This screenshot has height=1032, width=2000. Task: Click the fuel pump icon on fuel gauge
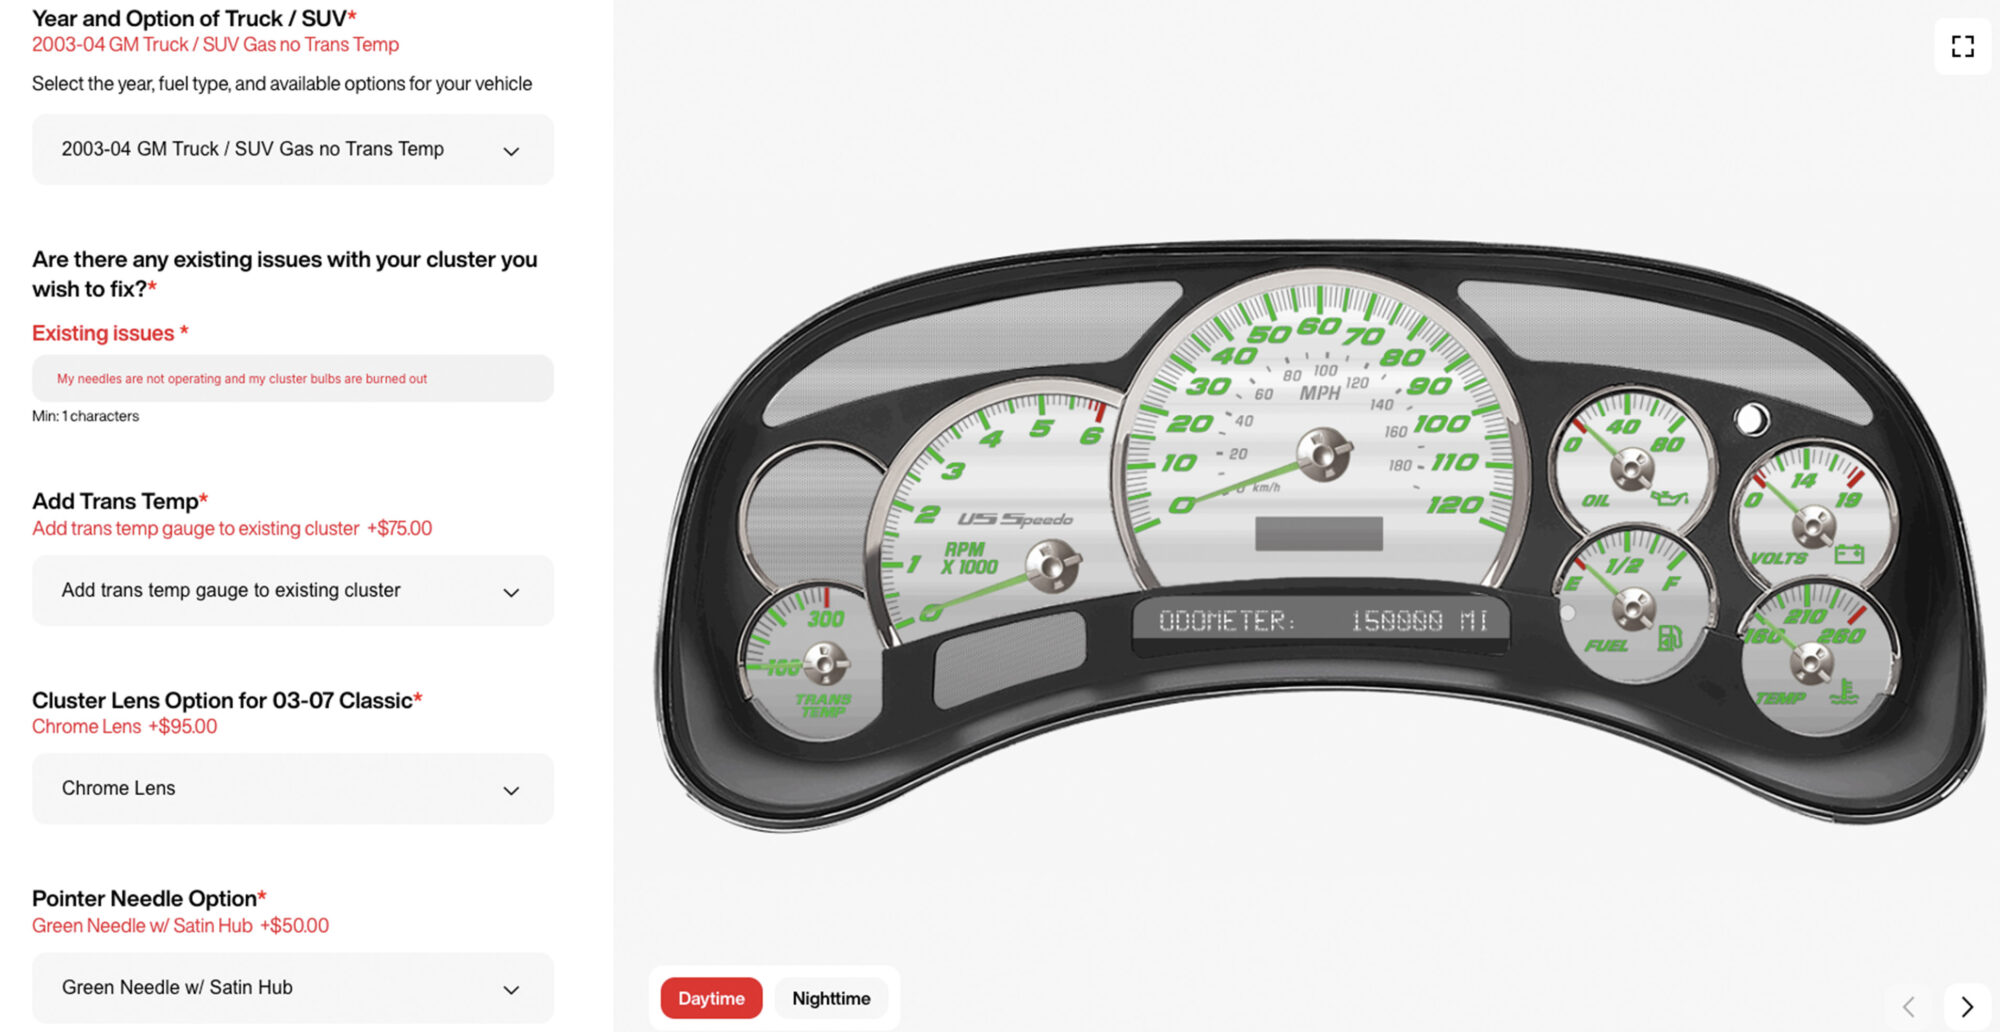pyautogui.click(x=1669, y=637)
